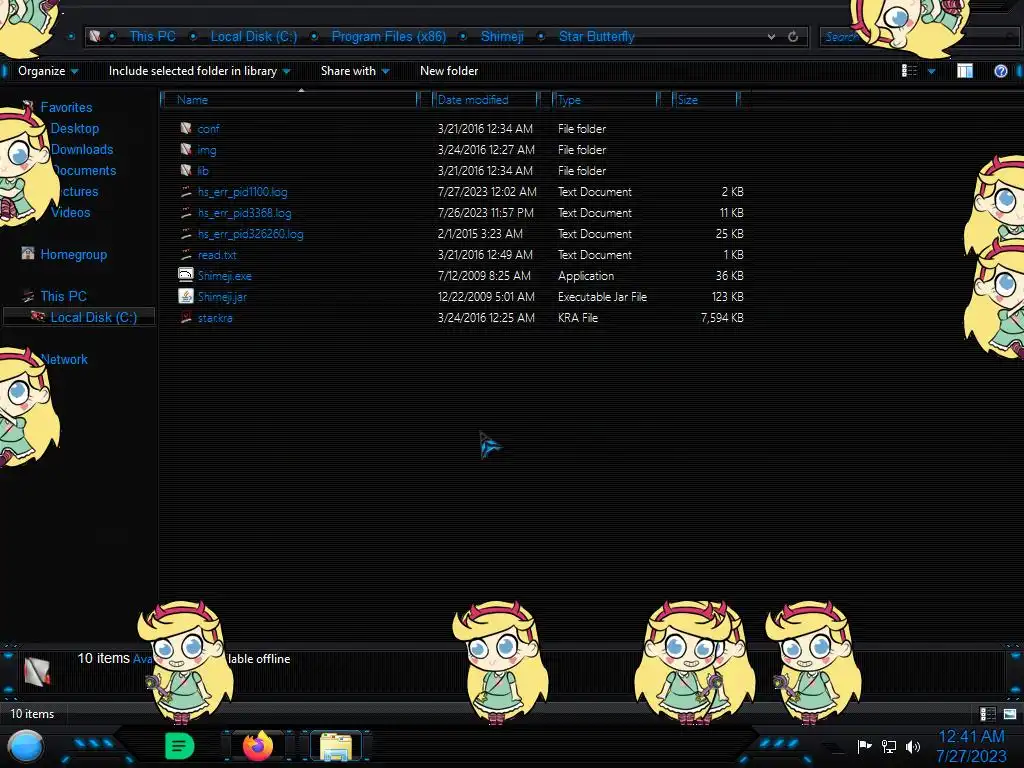Navigate to Program Files (x86) breadcrumb
The width and height of the screenshot is (1024, 768).
point(389,37)
